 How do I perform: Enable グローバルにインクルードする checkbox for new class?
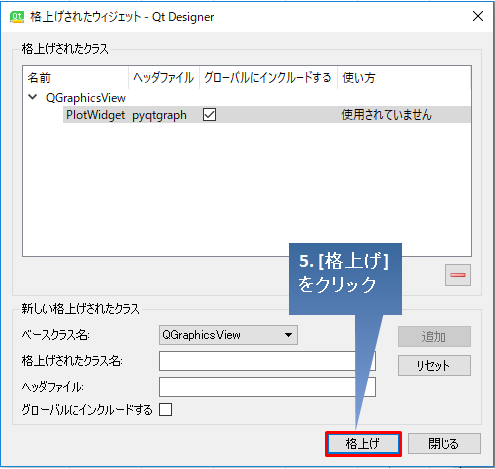coord(165,410)
